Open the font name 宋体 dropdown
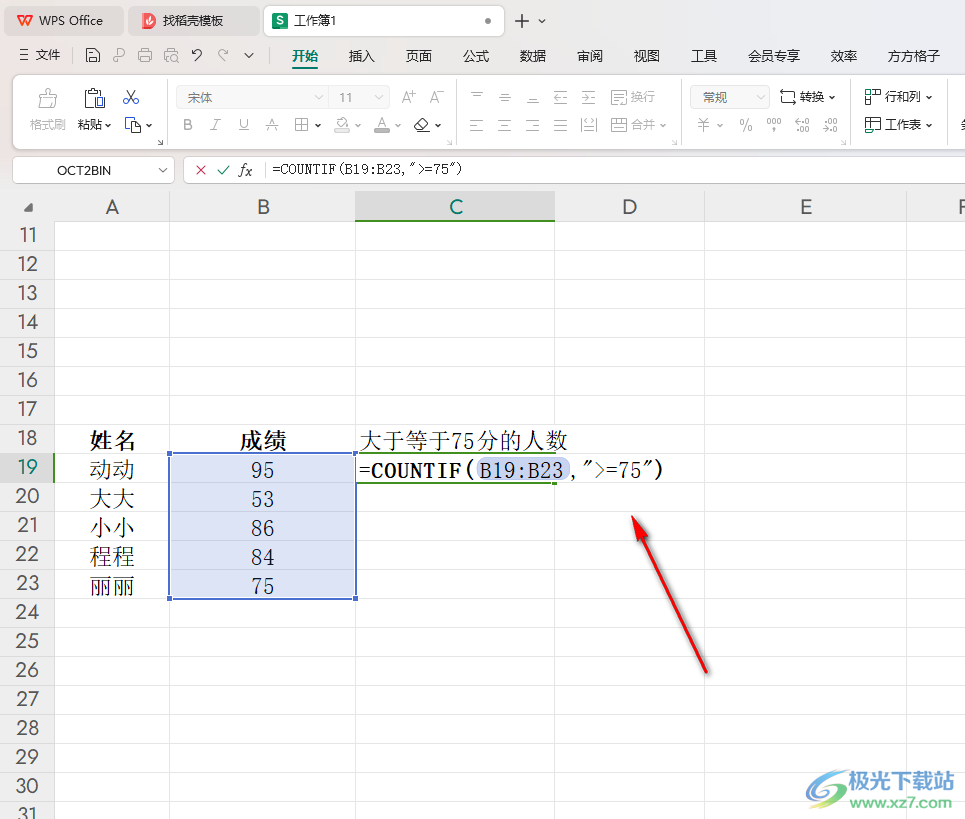 click(x=318, y=97)
